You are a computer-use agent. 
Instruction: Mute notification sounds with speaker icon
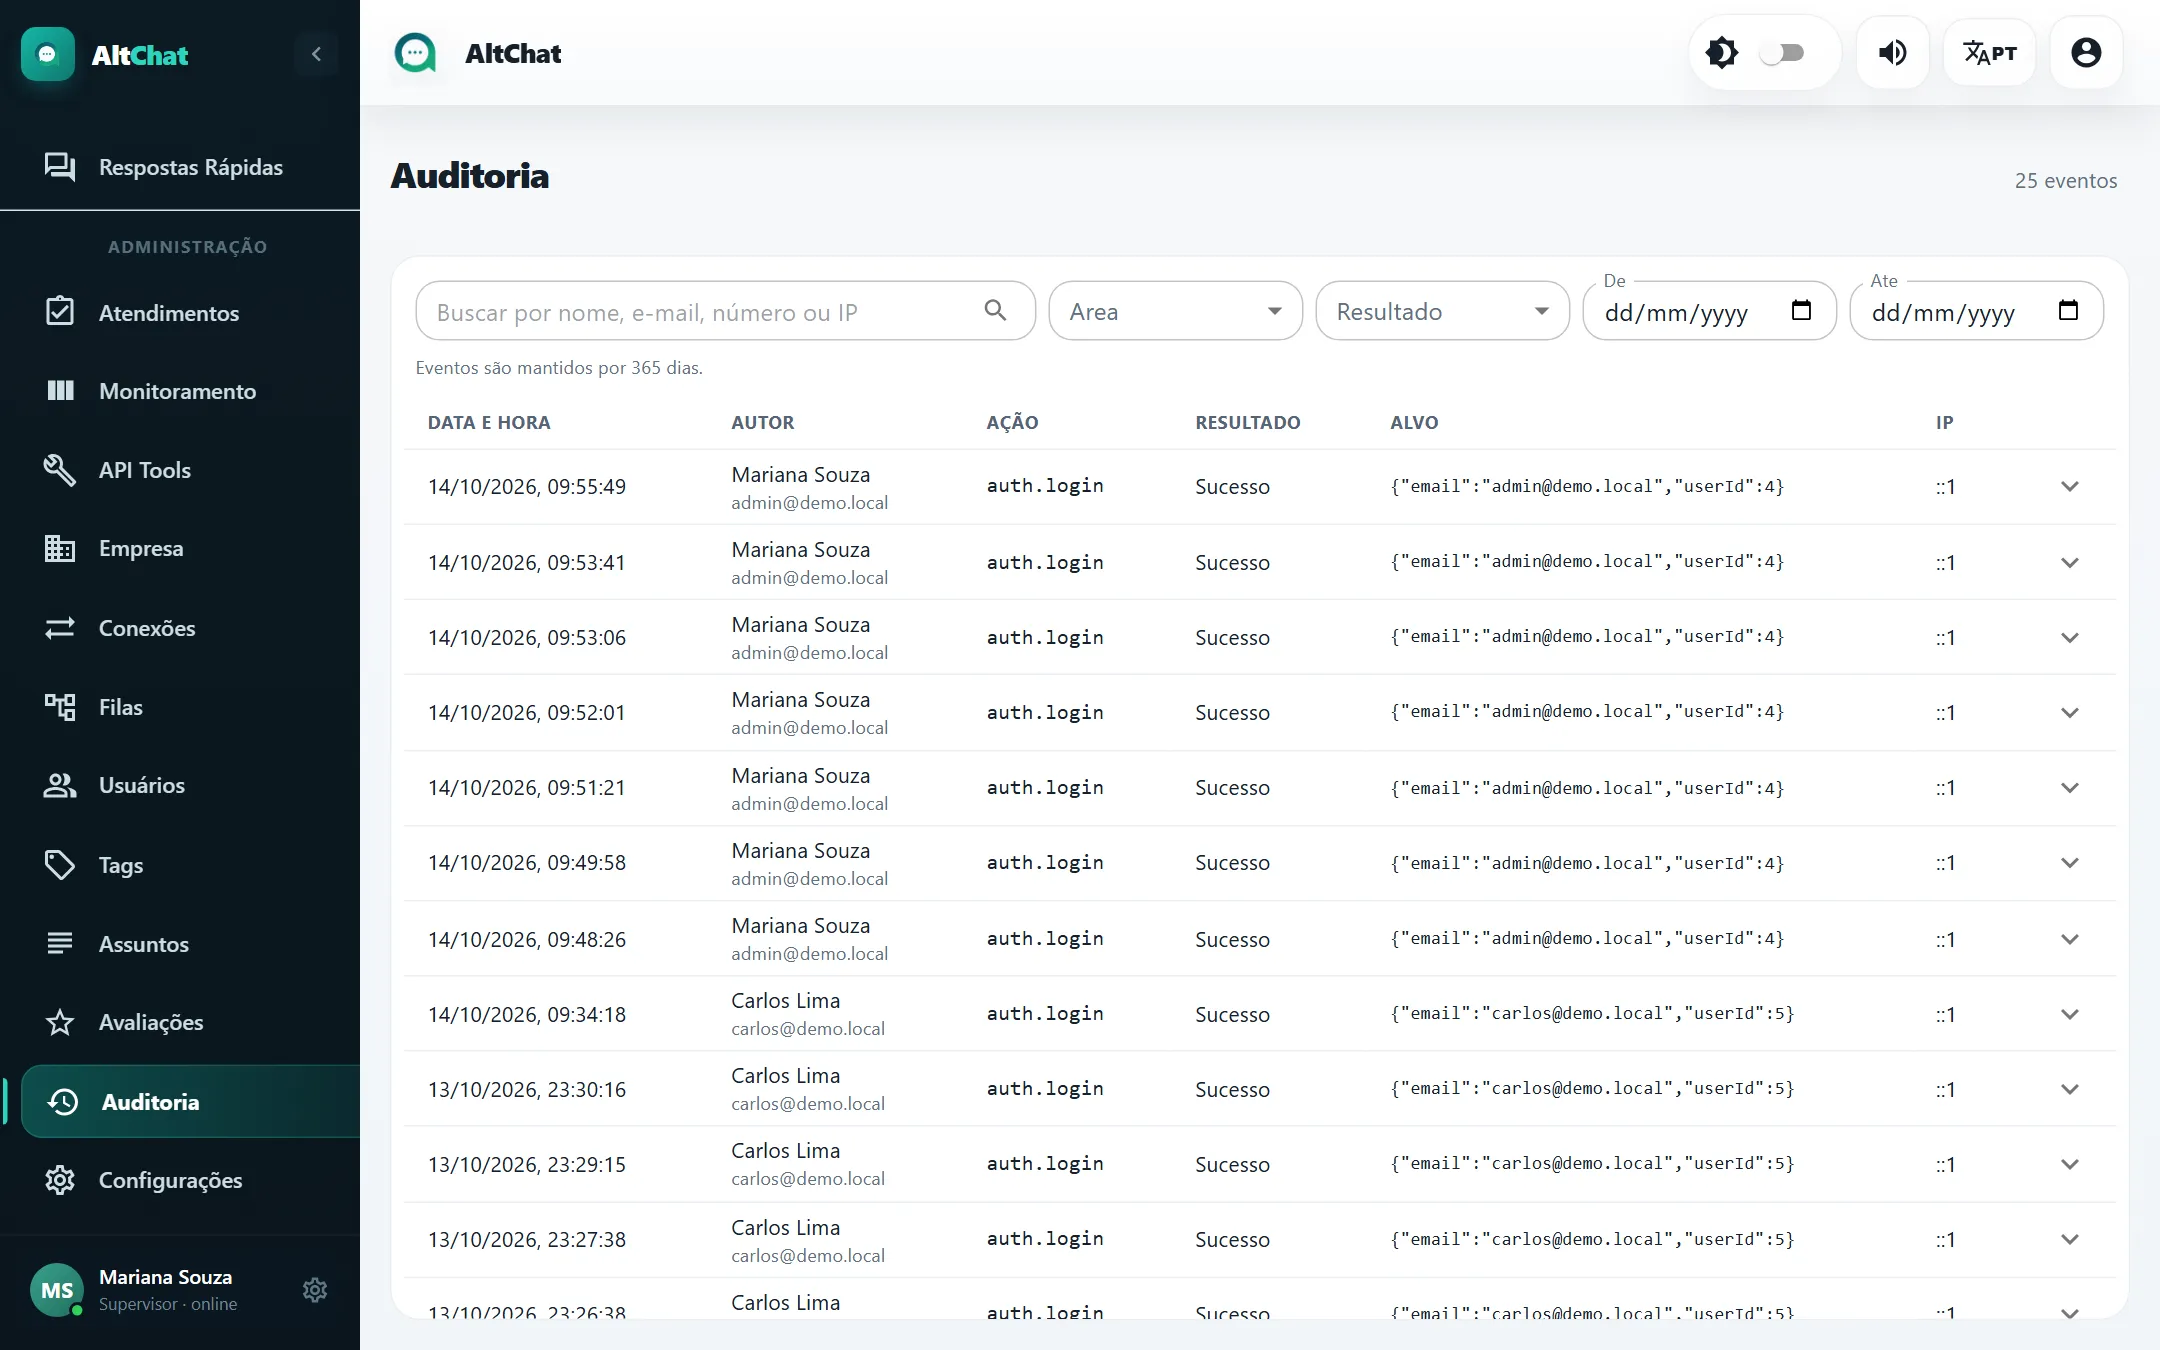pyautogui.click(x=1892, y=53)
